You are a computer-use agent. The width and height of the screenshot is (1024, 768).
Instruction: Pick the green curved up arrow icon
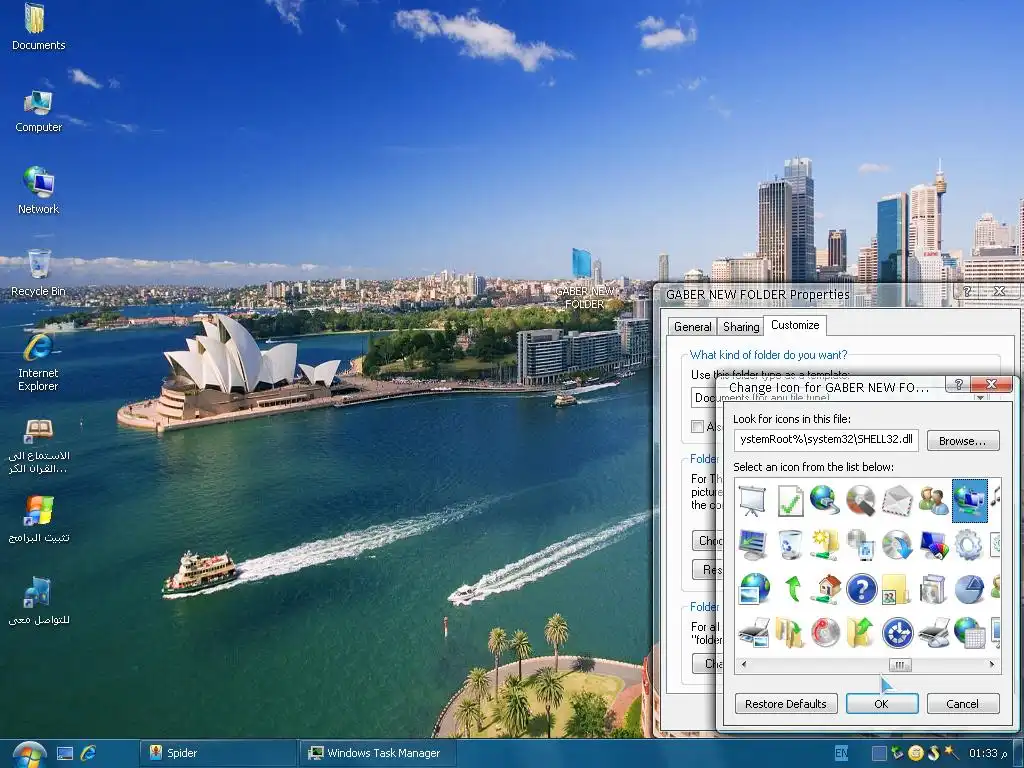tap(792, 588)
